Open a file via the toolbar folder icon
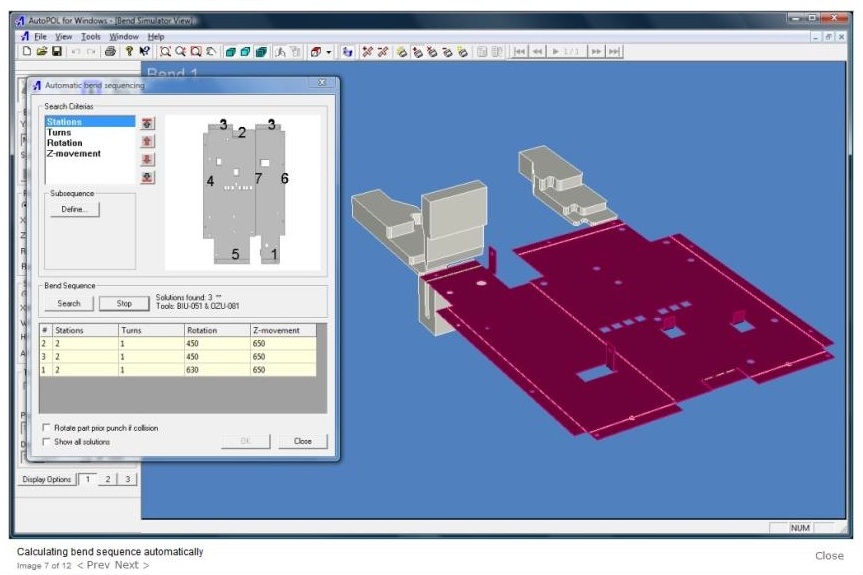This screenshot has width=863, height=575. tap(41, 51)
